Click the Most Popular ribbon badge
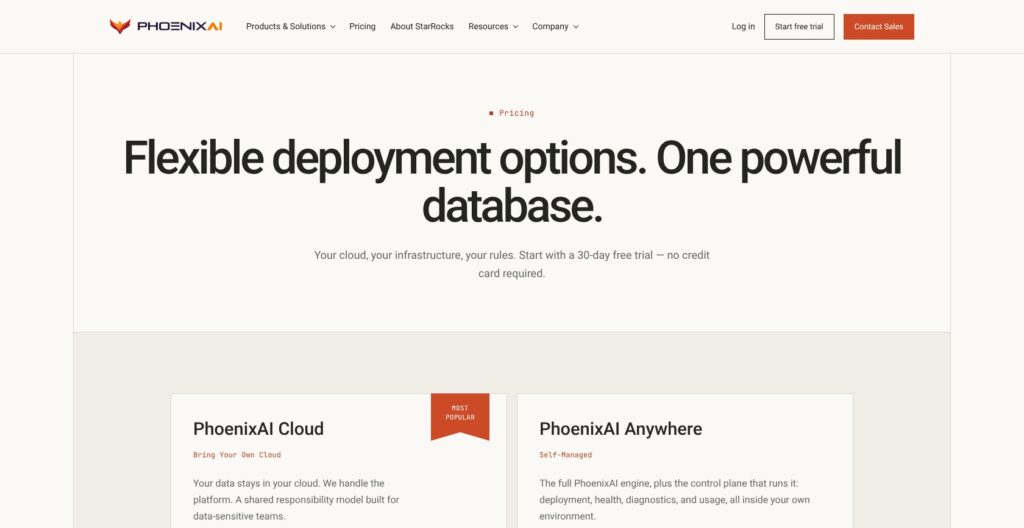The image size is (1024, 528). point(460,416)
